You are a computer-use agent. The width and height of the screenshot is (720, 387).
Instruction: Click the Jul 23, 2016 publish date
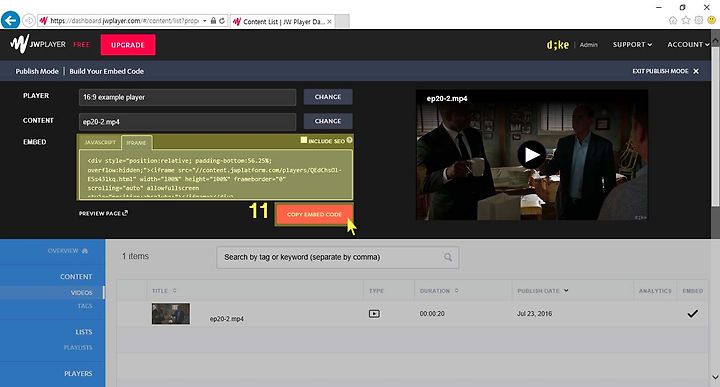click(534, 314)
